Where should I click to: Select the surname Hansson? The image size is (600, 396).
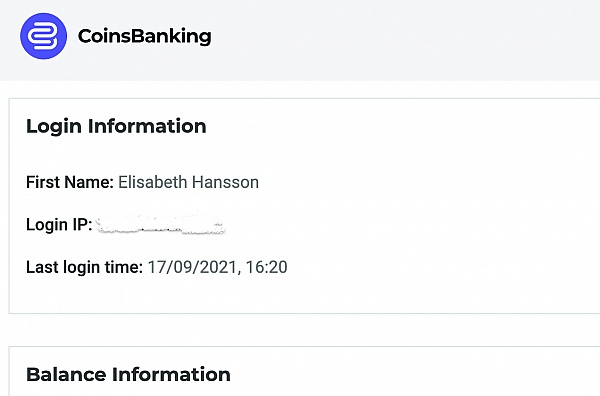click(225, 182)
